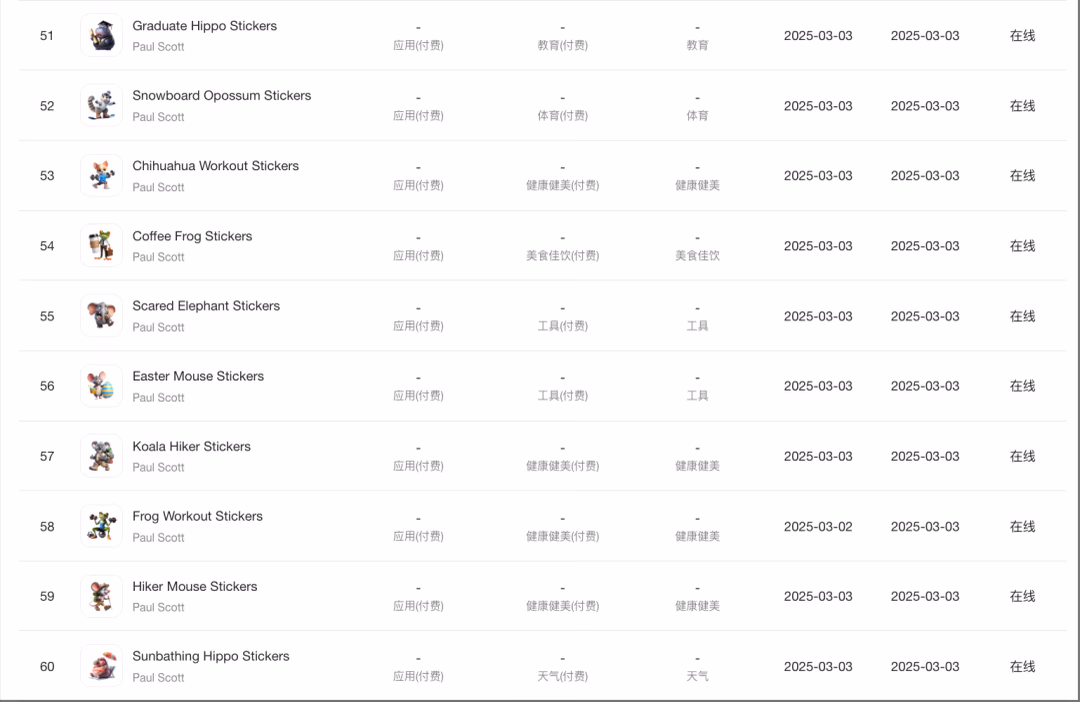Image resolution: width=1080 pixels, height=702 pixels.
Task: Click Paul Scott under Snowboard Opossum Stickers
Action: click(x=158, y=117)
